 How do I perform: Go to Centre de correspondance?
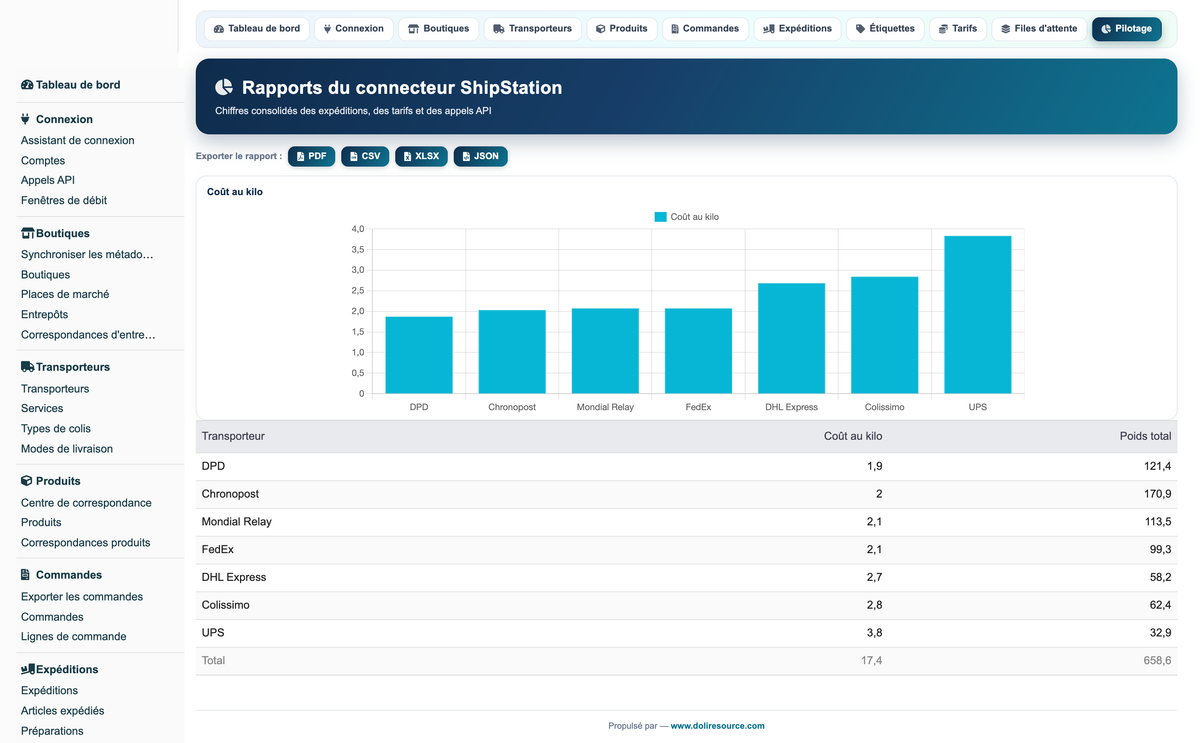tap(86, 503)
